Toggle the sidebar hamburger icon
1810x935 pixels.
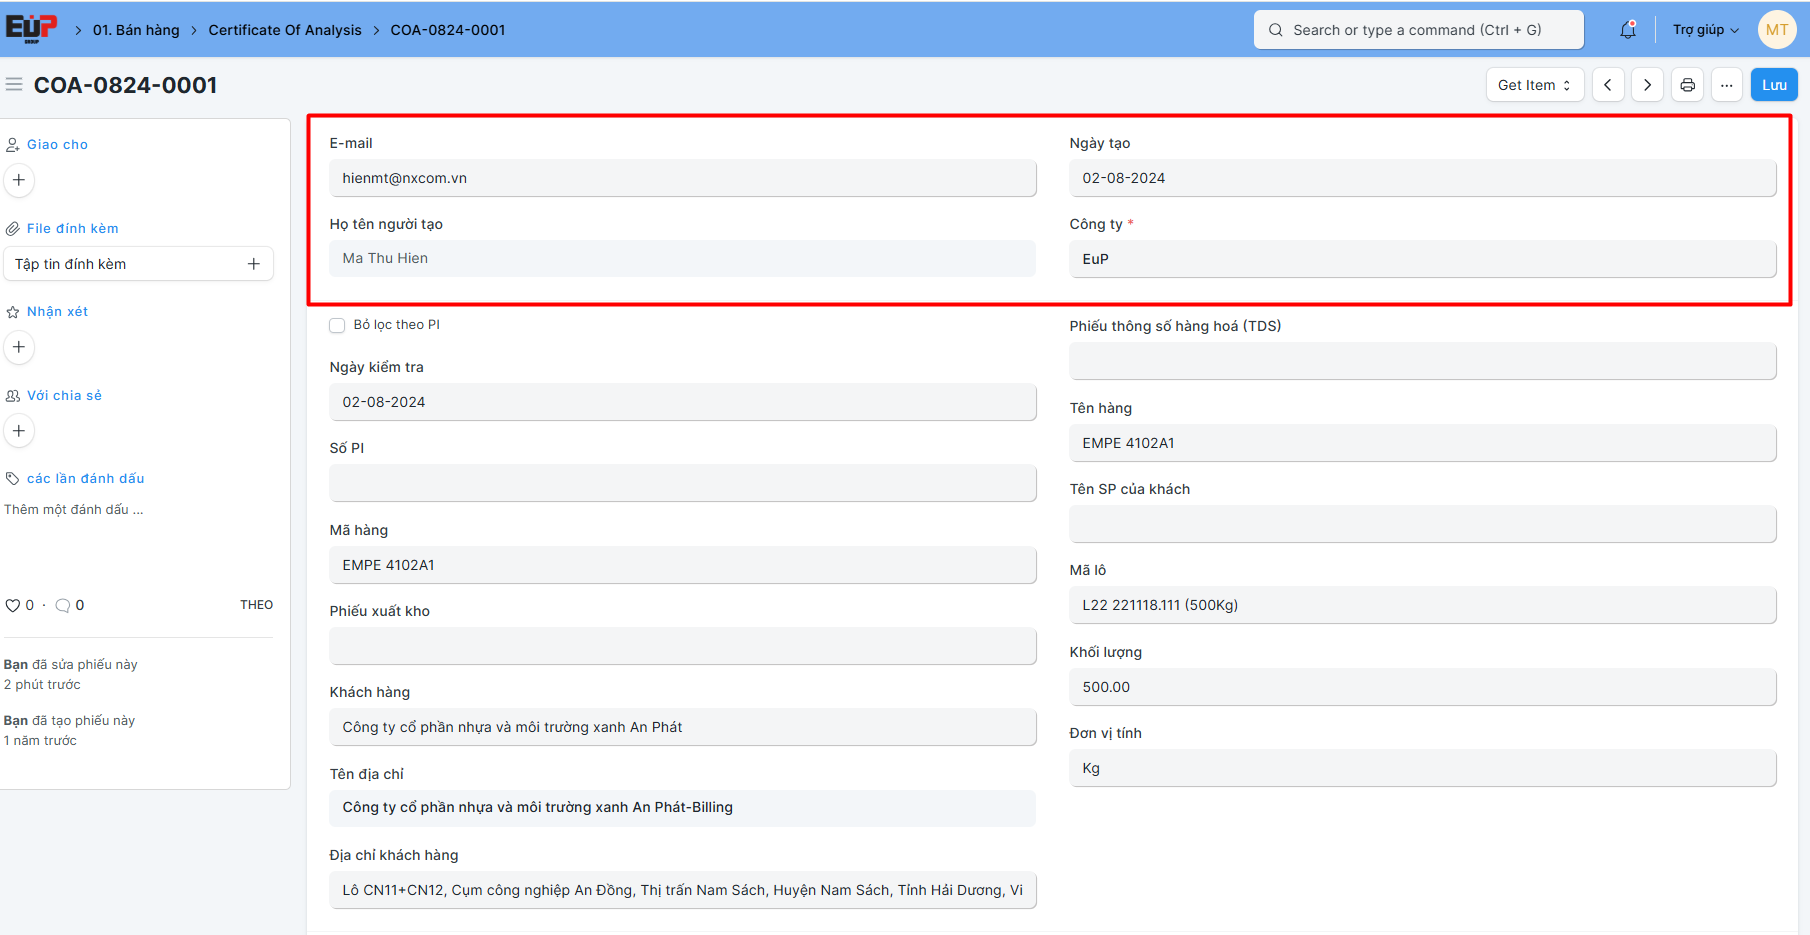(x=14, y=85)
